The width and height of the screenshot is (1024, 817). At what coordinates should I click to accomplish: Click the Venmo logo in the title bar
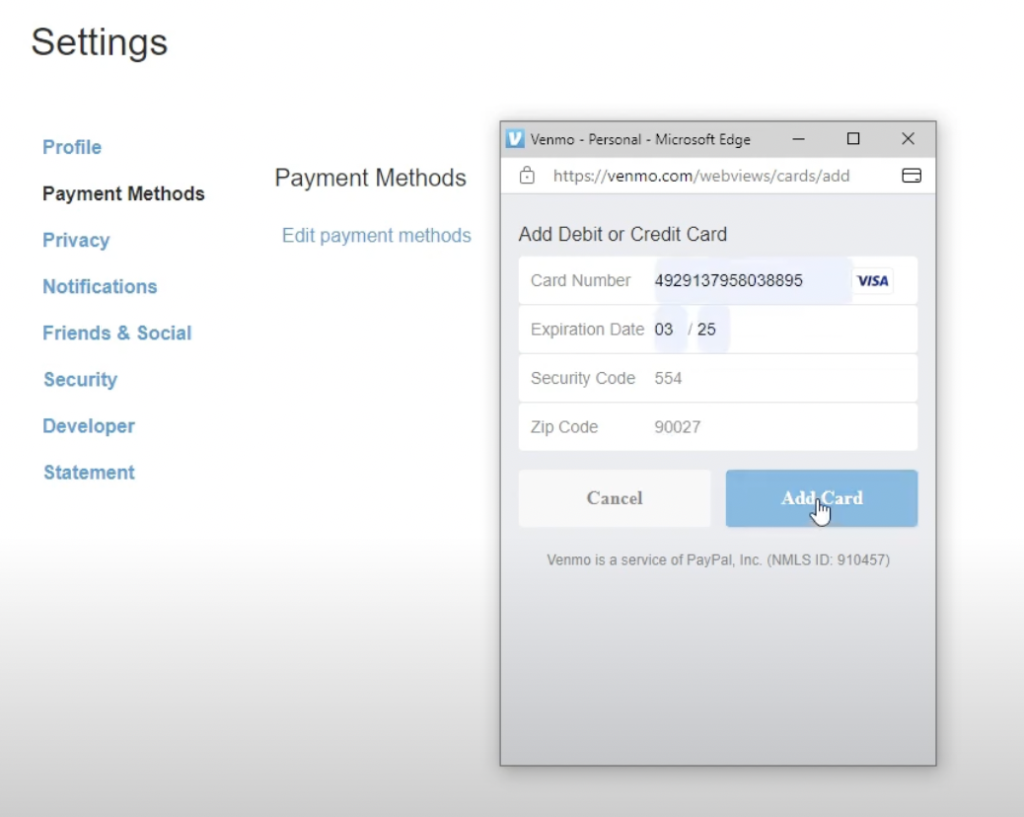coord(514,139)
